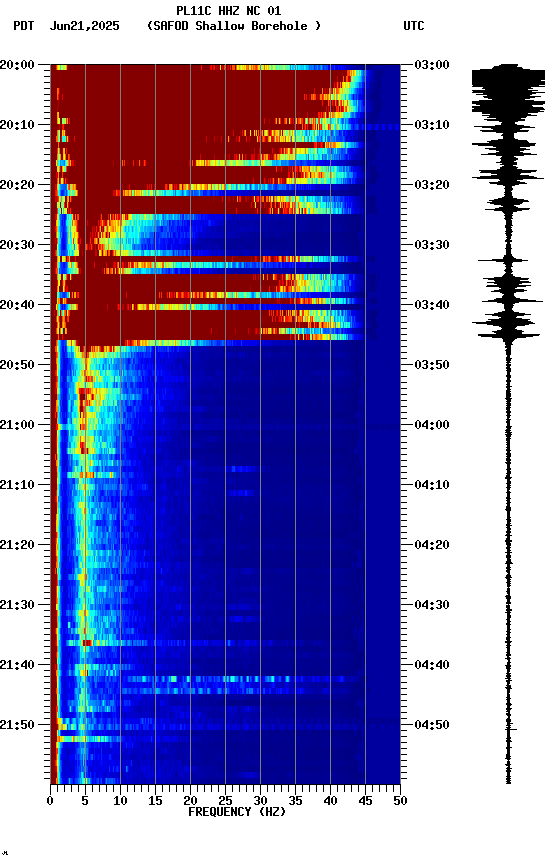552x864 pixels.
Task: Click the 20:50 PDT time label
Action: [x=17, y=365]
